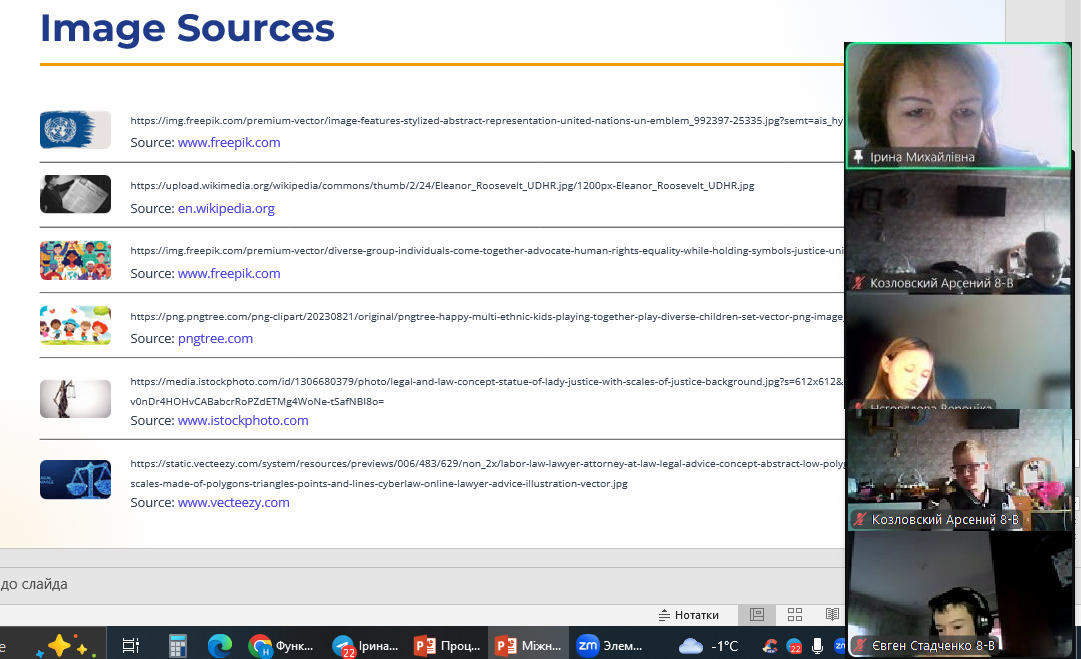Open www.freepik.com link for UN emblem
This screenshot has width=1081, height=659.
pyautogui.click(x=229, y=143)
